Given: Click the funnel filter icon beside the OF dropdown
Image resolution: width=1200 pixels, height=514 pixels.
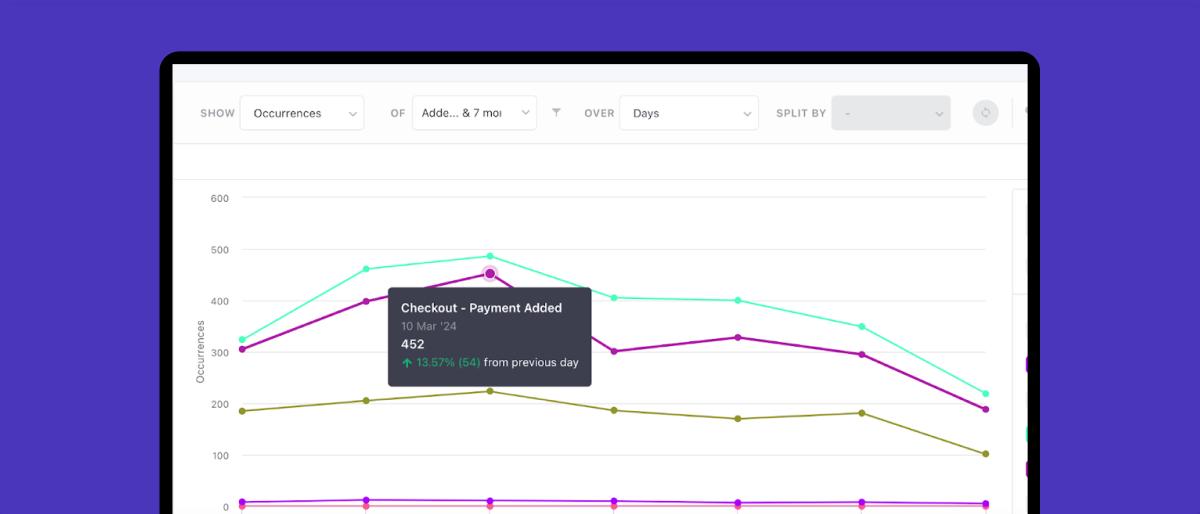Looking at the screenshot, I should 557,113.
